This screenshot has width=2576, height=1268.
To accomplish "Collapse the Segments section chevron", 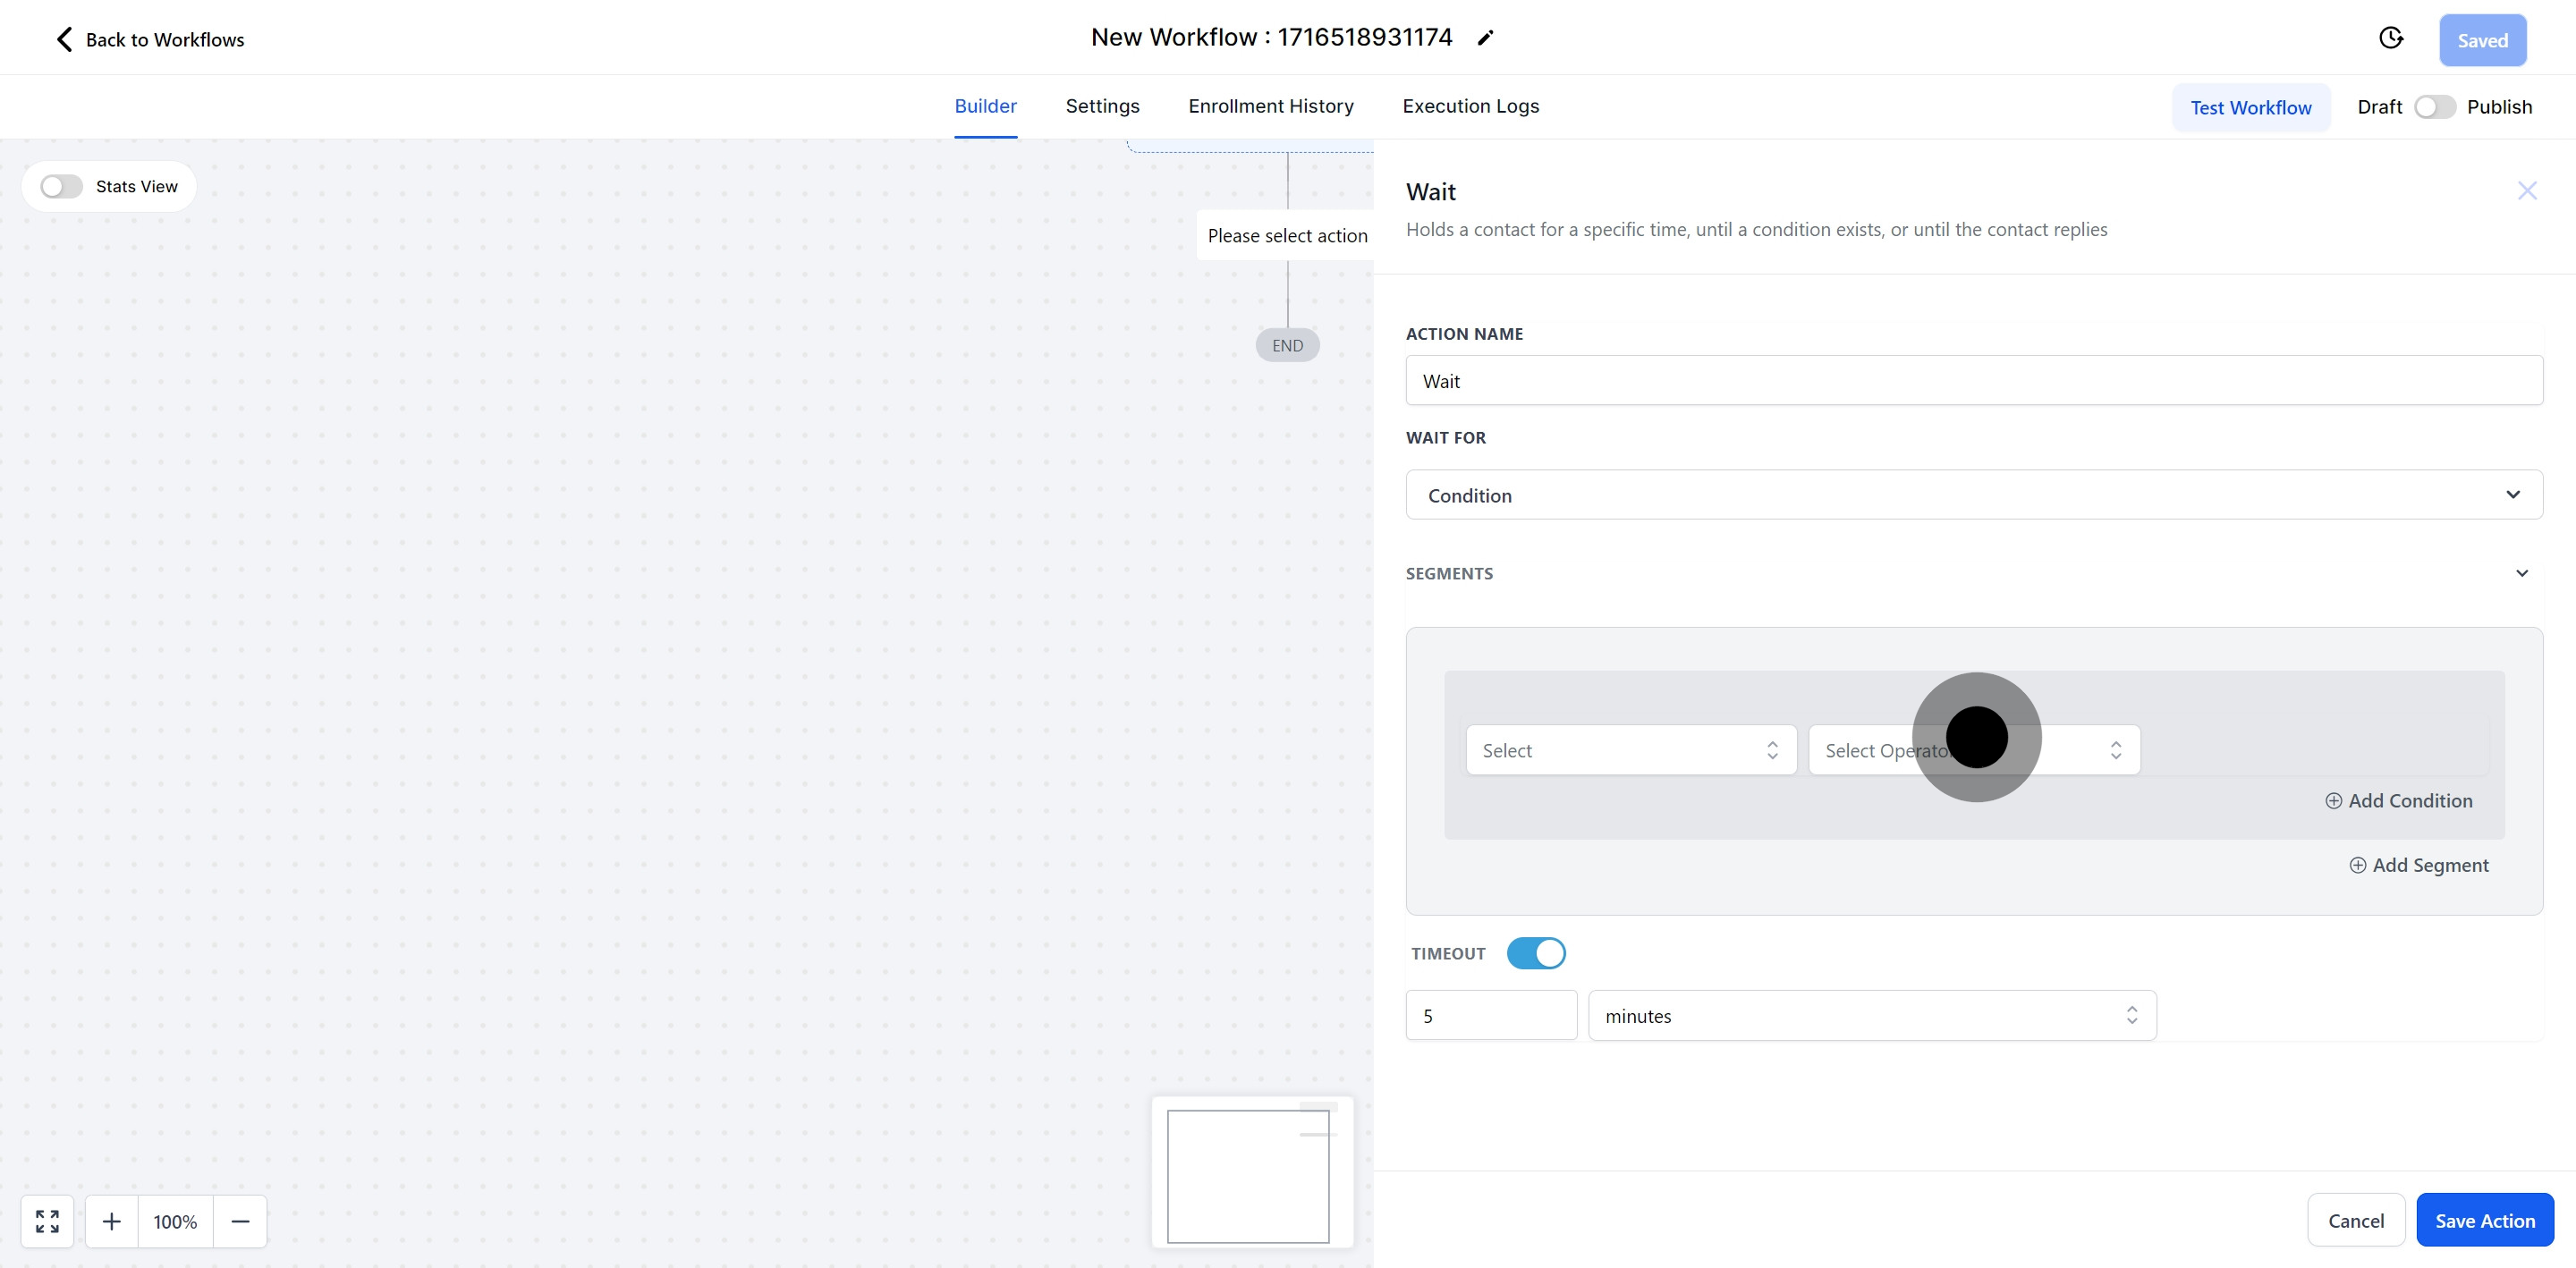I will tap(2521, 574).
